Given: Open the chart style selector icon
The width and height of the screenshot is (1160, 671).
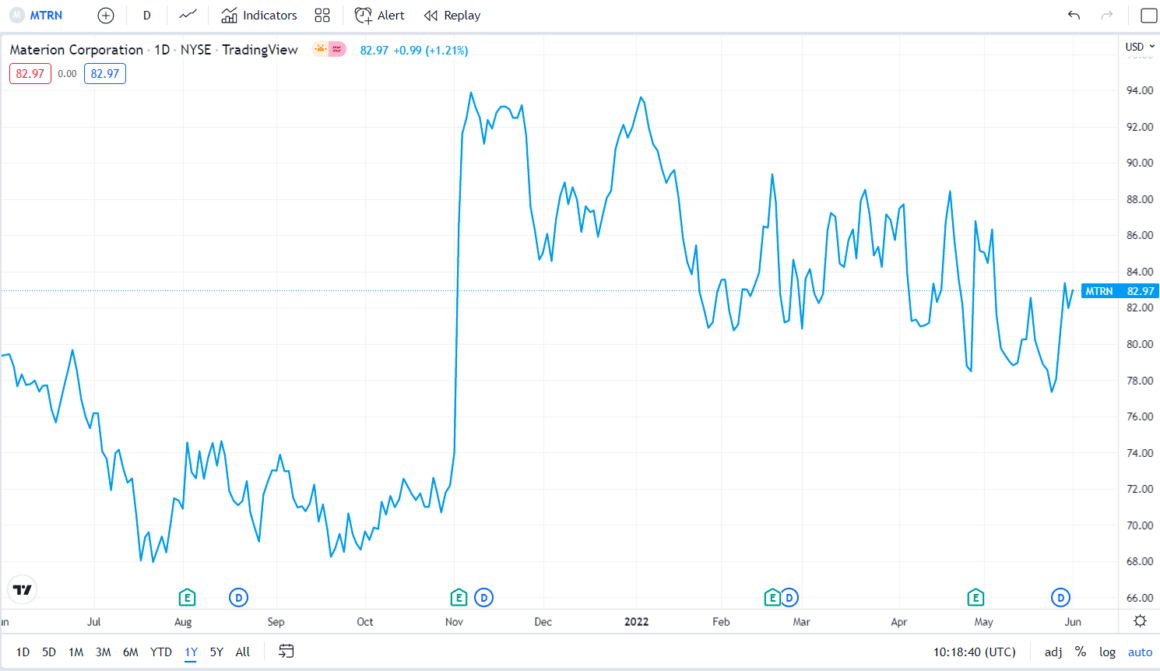Looking at the screenshot, I should (x=187, y=15).
